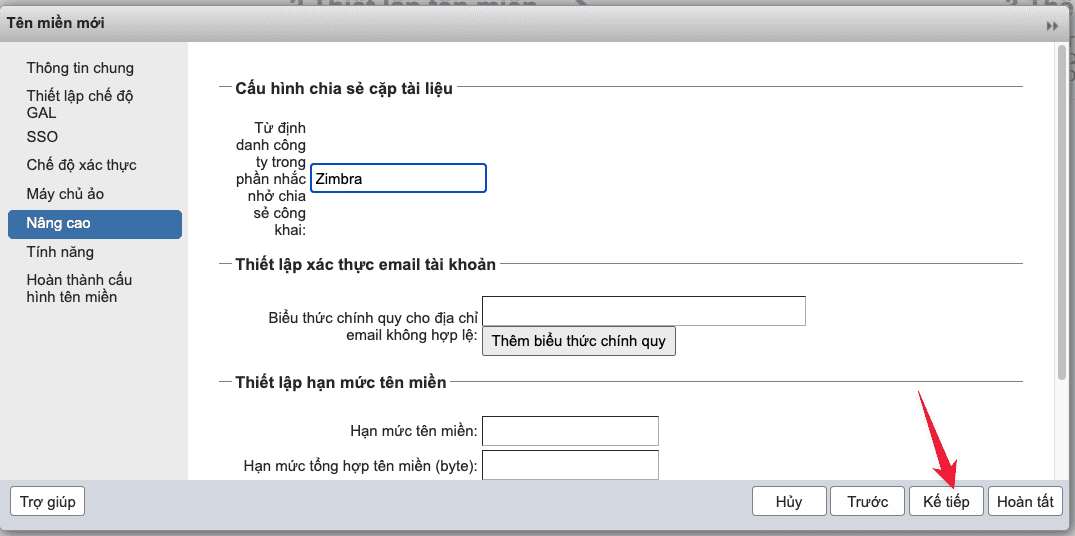The width and height of the screenshot is (1075, 536).
Task: Focus the invalid email regex input field
Action: point(643,311)
